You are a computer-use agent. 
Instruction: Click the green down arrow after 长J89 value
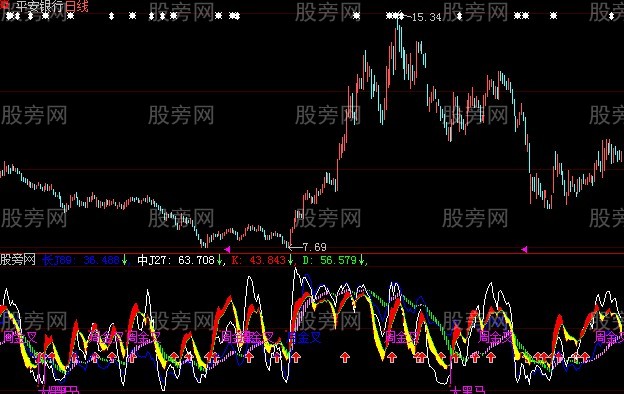coord(124,260)
